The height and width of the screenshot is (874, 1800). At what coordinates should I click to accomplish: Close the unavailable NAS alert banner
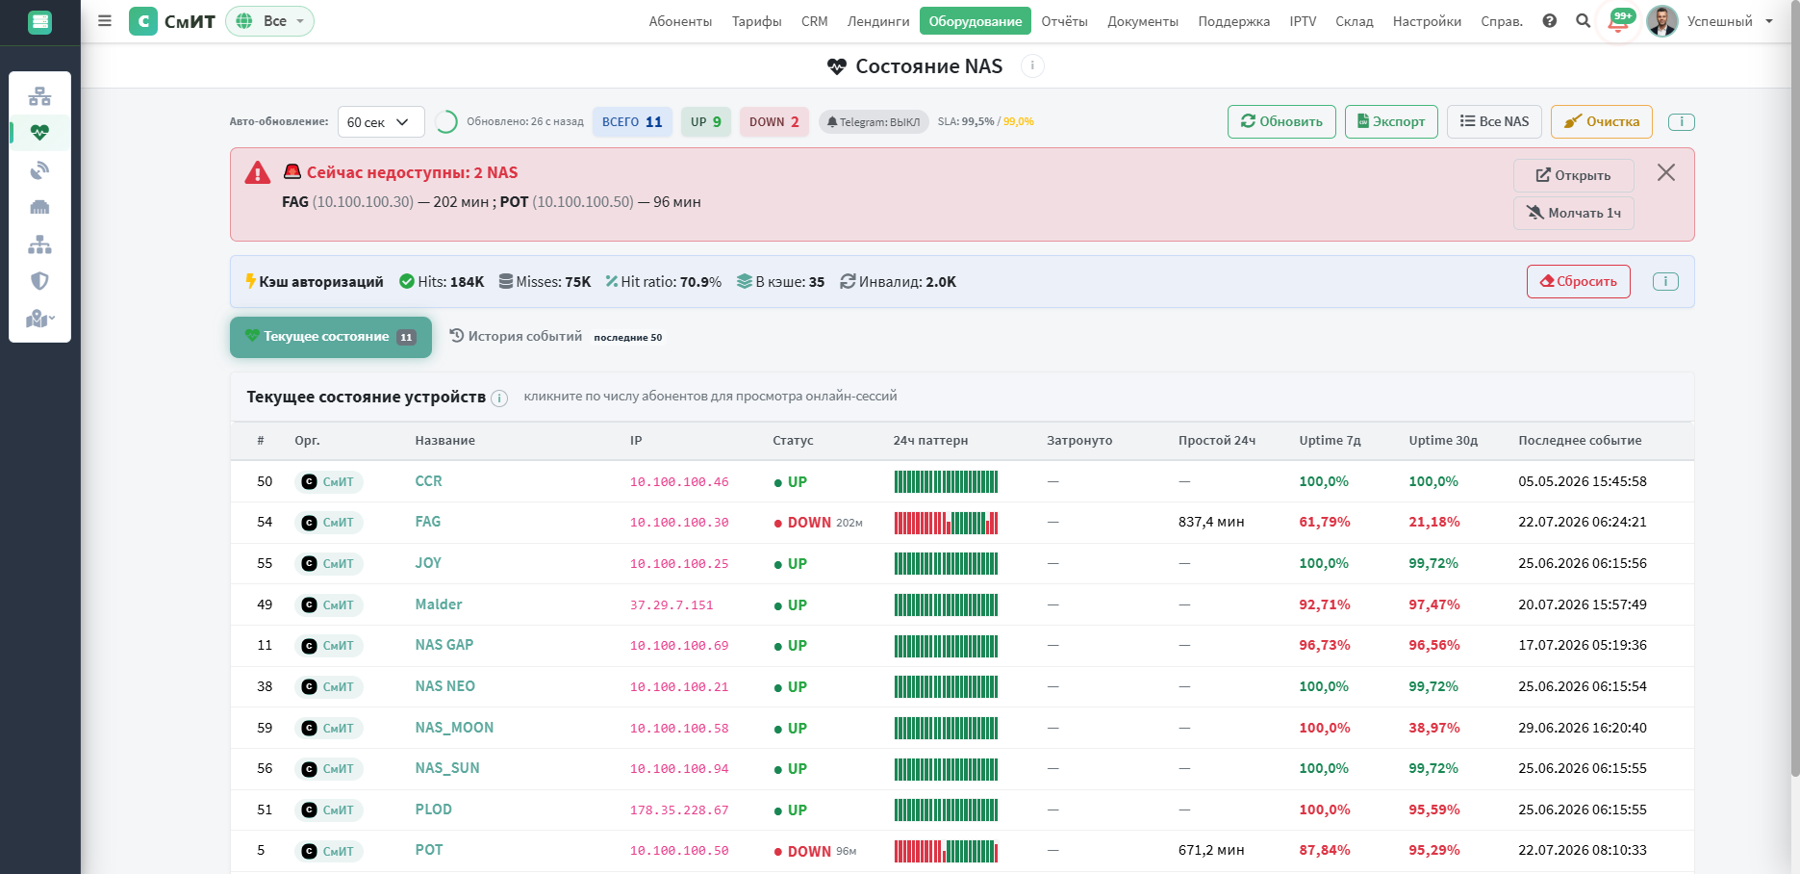click(1666, 173)
